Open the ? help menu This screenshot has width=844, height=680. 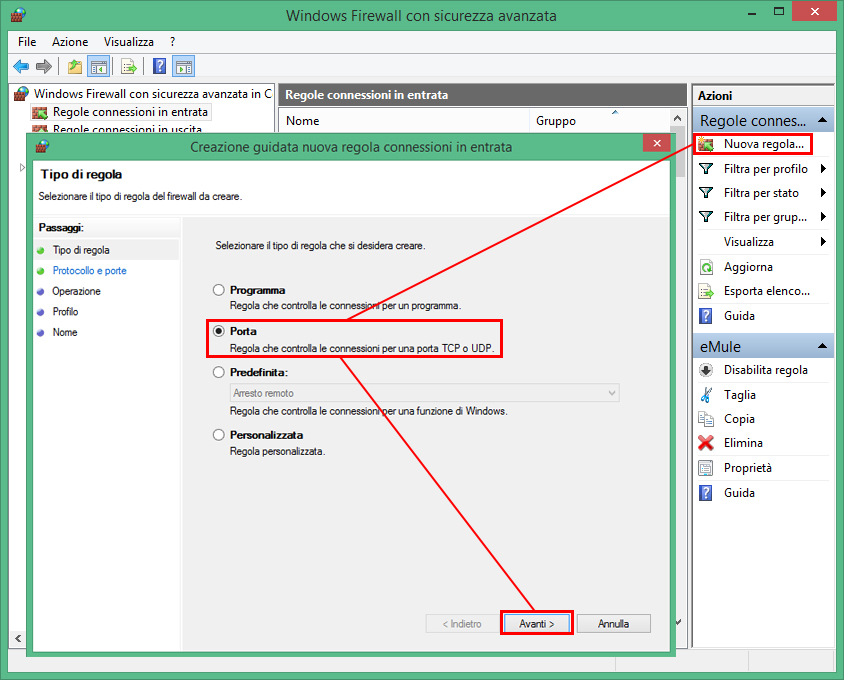click(172, 42)
